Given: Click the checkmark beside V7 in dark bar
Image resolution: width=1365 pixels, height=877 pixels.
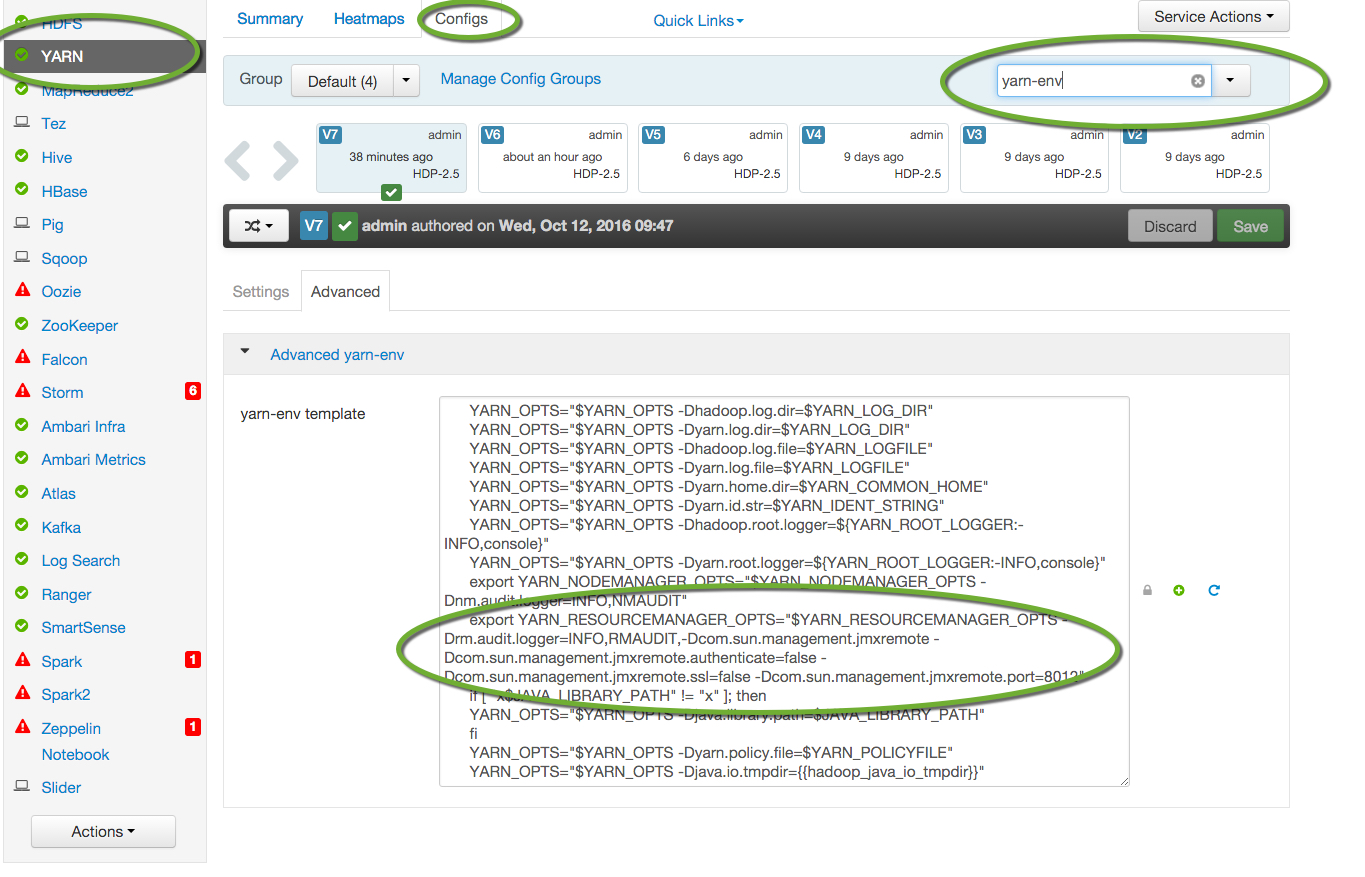Looking at the screenshot, I should pyautogui.click(x=345, y=226).
